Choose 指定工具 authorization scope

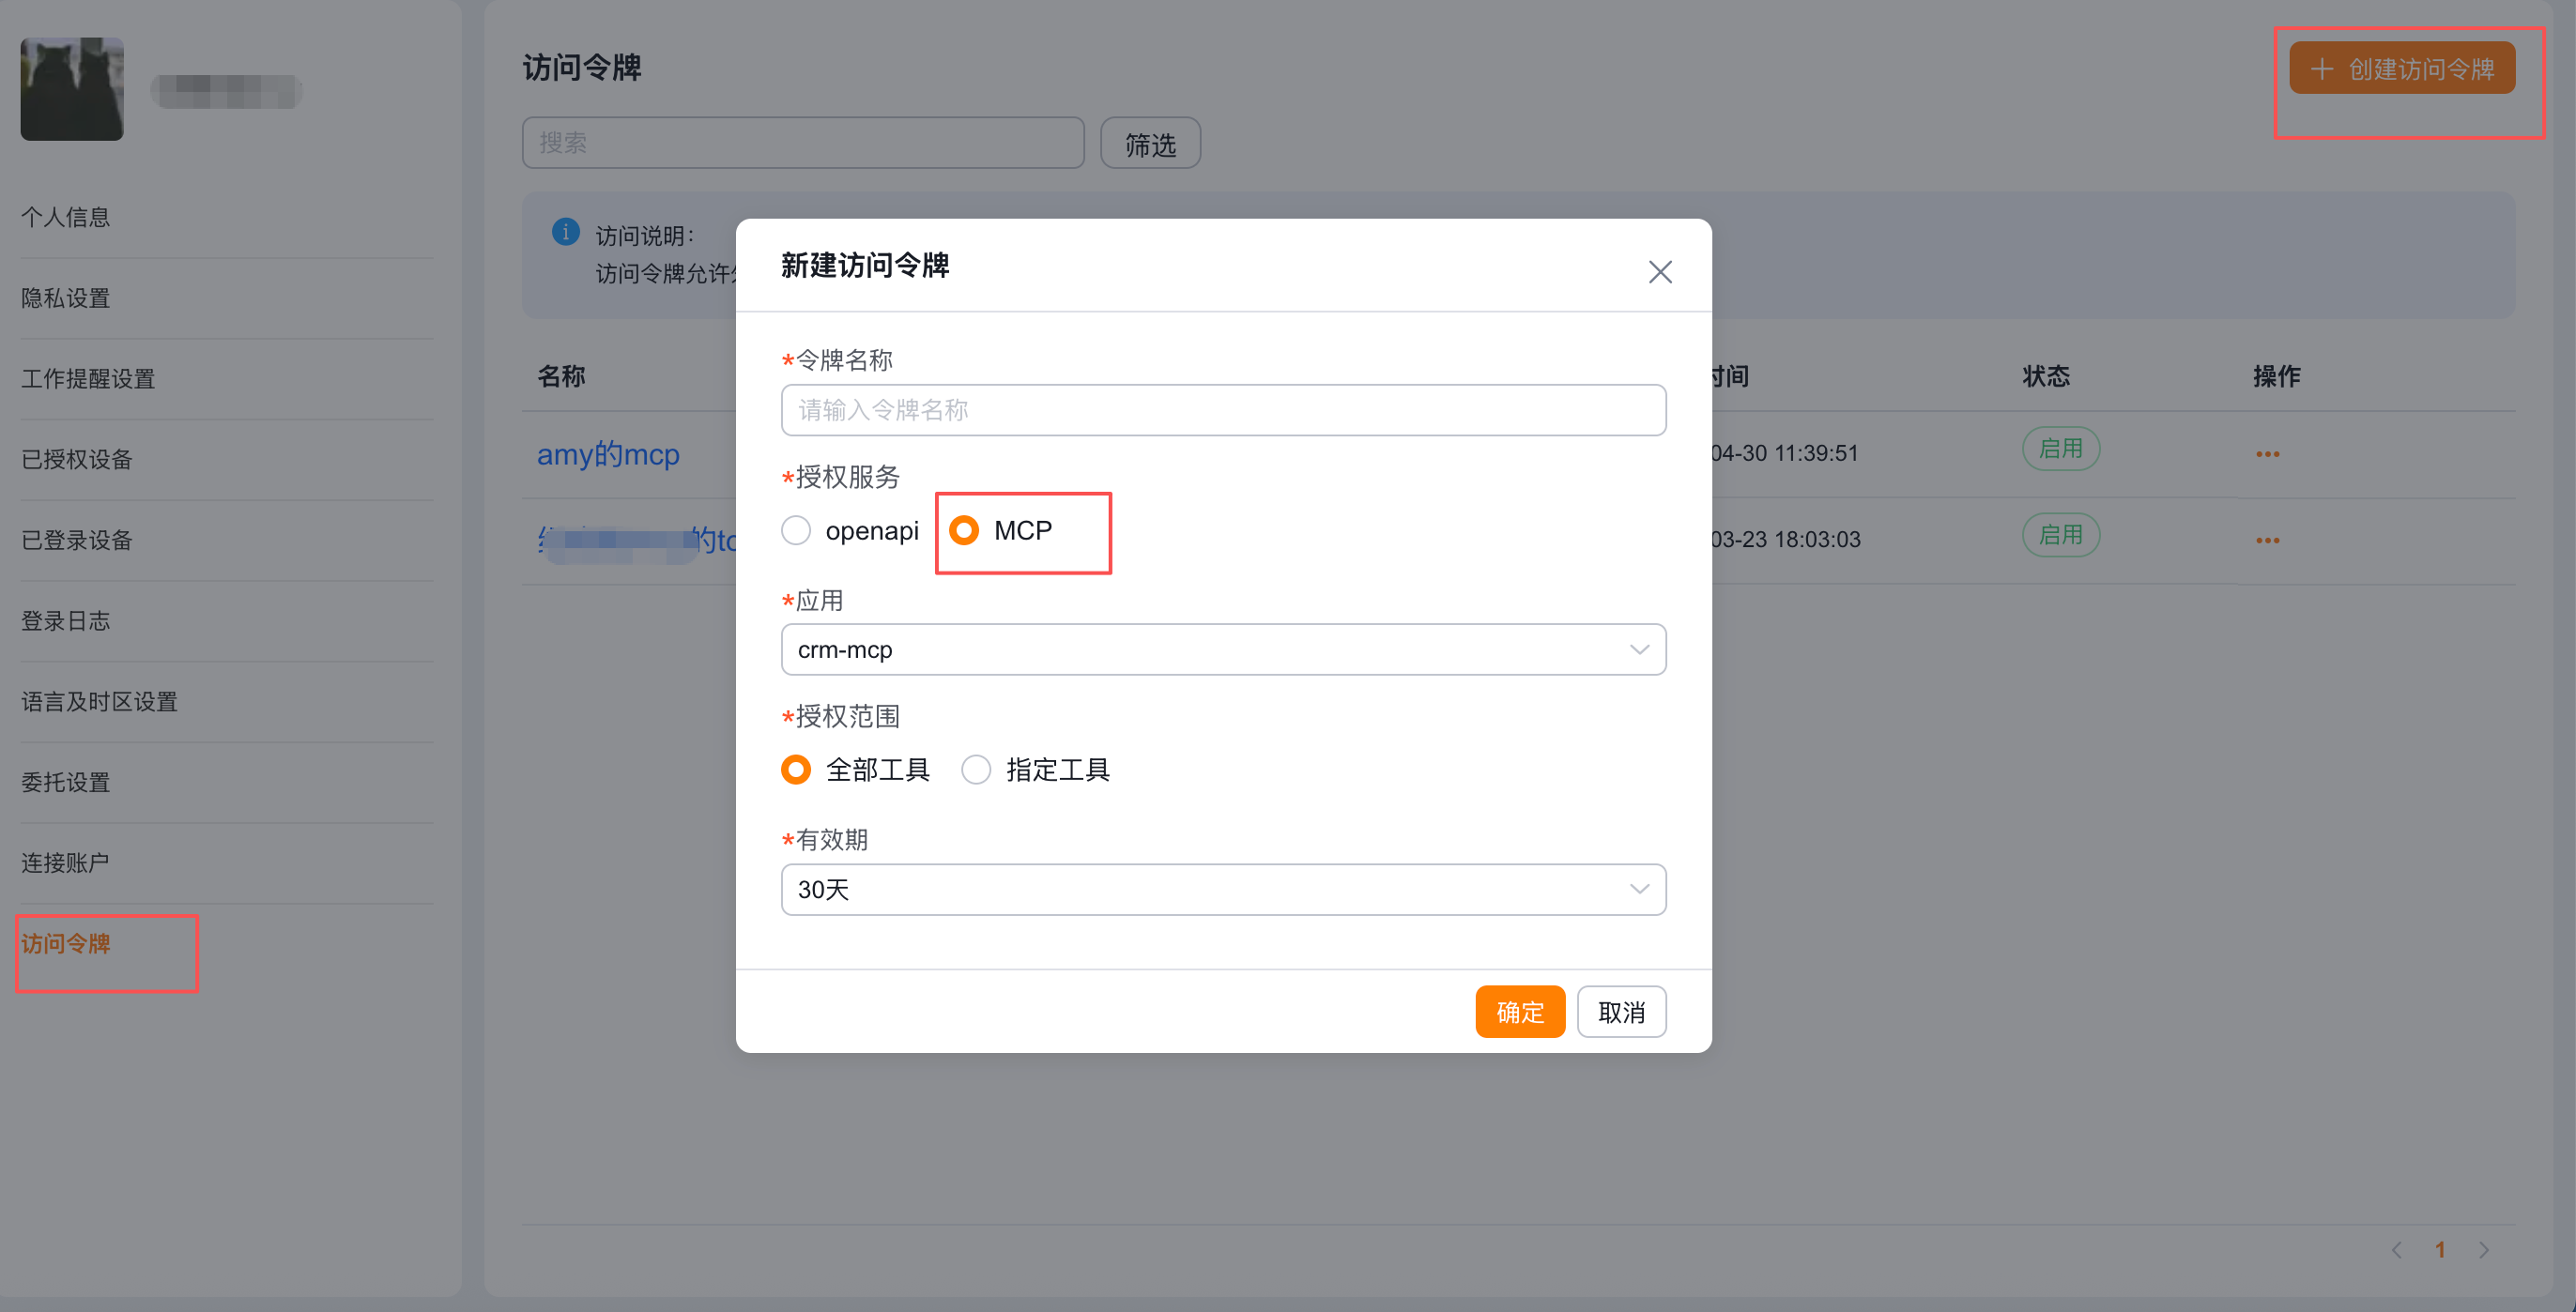pyautogui.click(x=1035, y=770)
